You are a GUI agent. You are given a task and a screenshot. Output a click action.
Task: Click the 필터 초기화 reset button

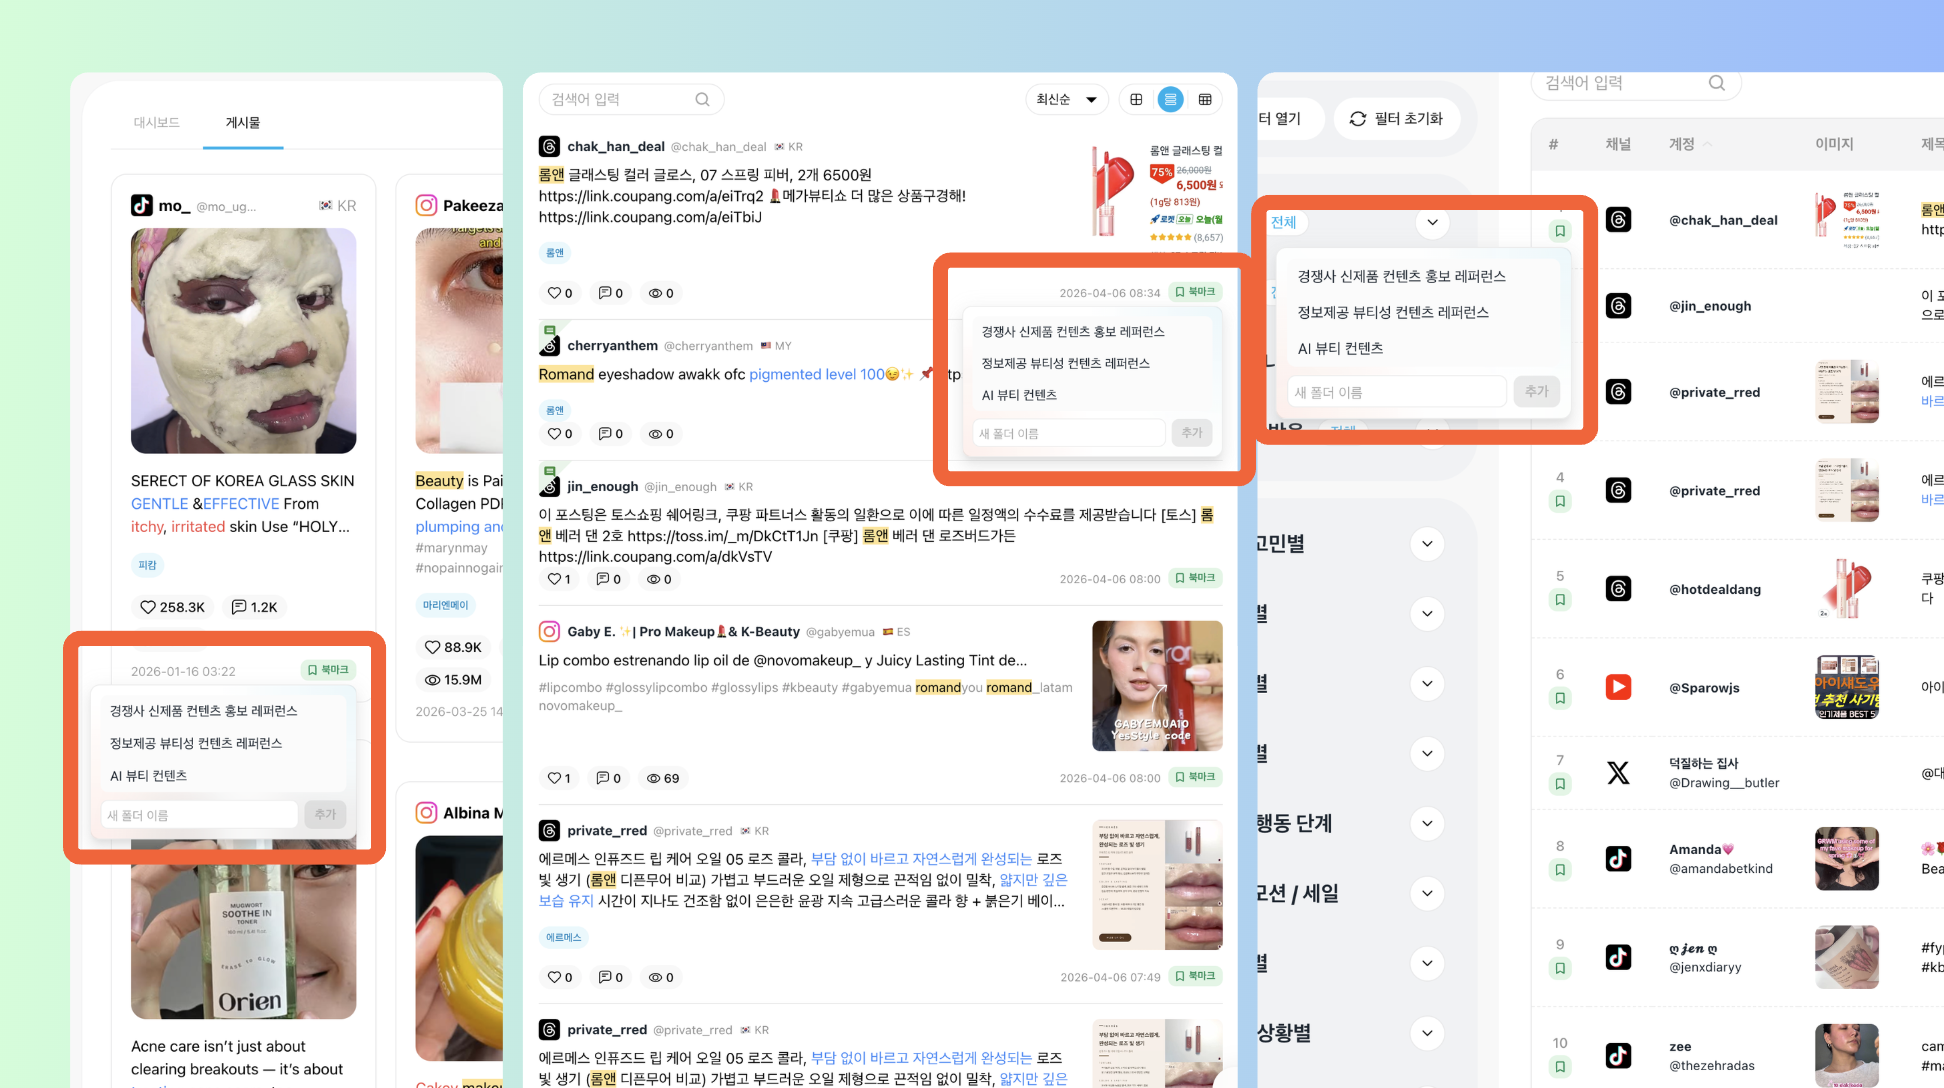point(1396,118)
